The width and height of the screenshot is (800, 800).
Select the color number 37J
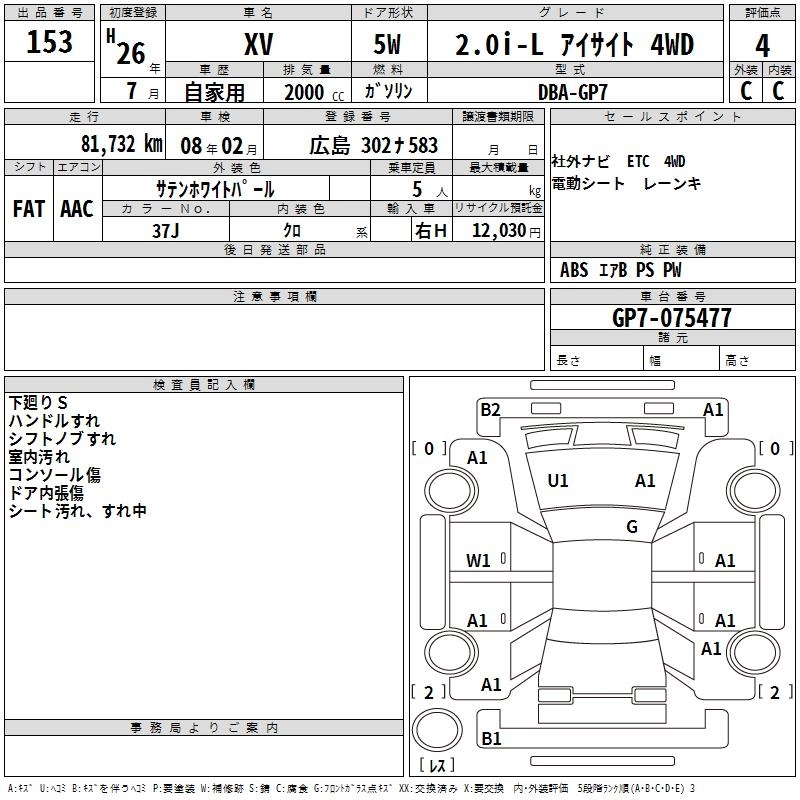[x=166, y=229]
